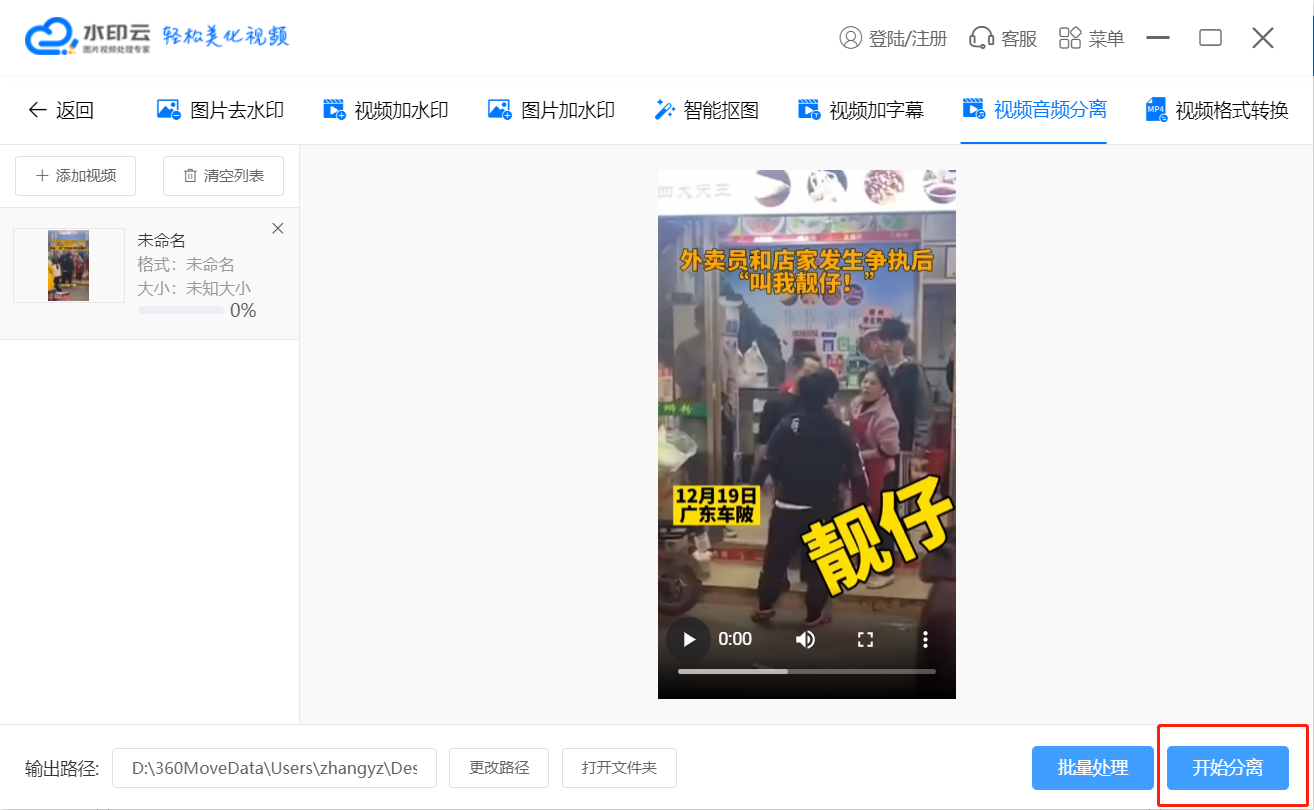Switch to 视频格式转换 tab

tap(1217, 111)
